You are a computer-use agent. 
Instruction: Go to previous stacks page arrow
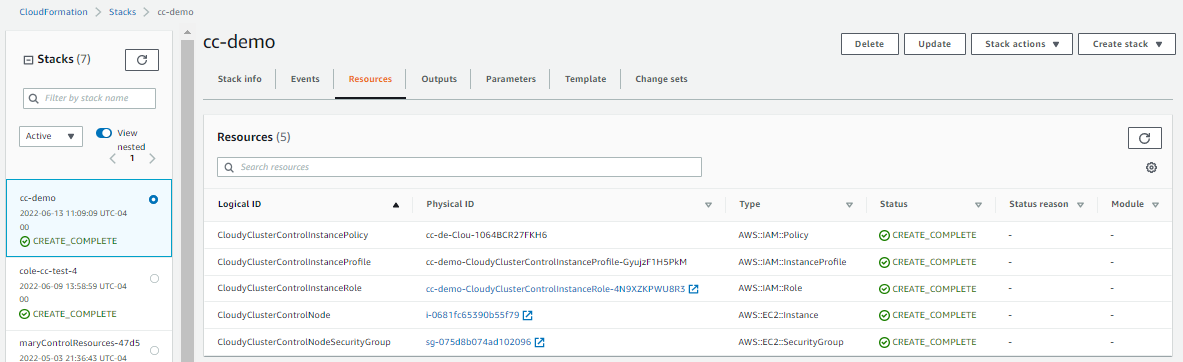coord(112,158)
